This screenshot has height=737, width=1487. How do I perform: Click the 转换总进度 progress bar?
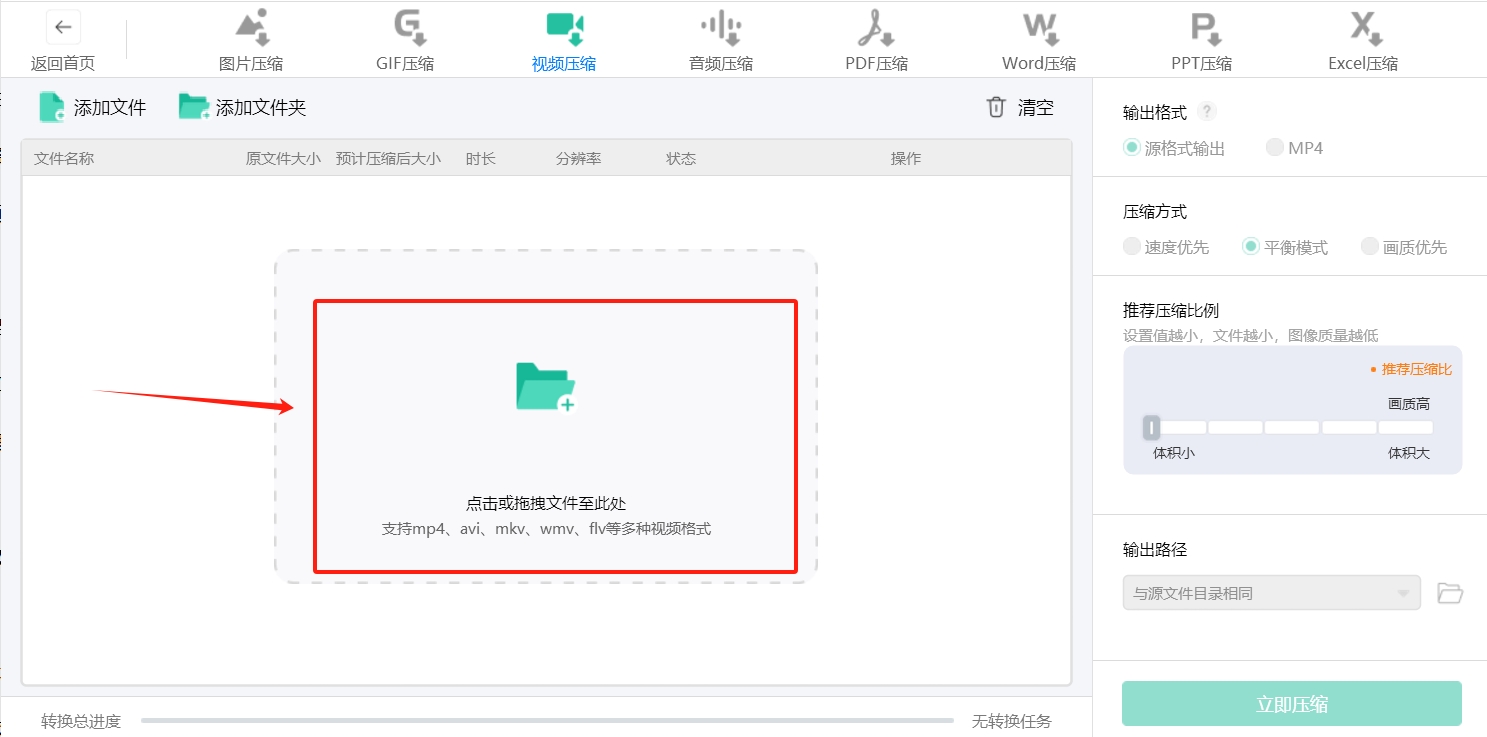coord(547,720)
